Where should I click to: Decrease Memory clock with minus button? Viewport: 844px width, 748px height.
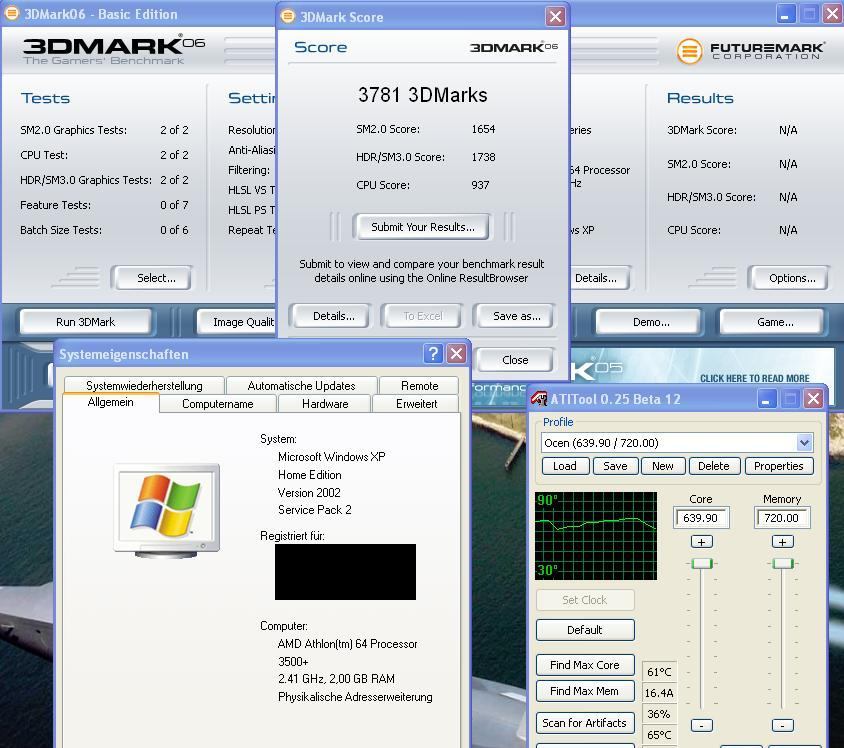[782, 725]
